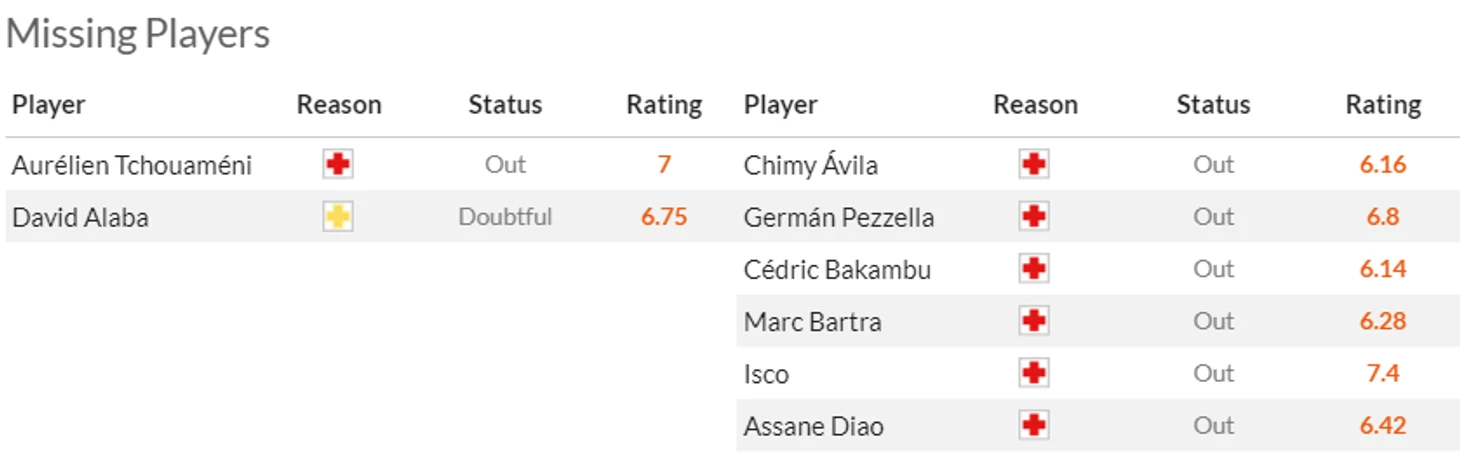The width and height of the screenshot is (1460, 461).
Task: Click the Missing Players heading
Action: 138,34
